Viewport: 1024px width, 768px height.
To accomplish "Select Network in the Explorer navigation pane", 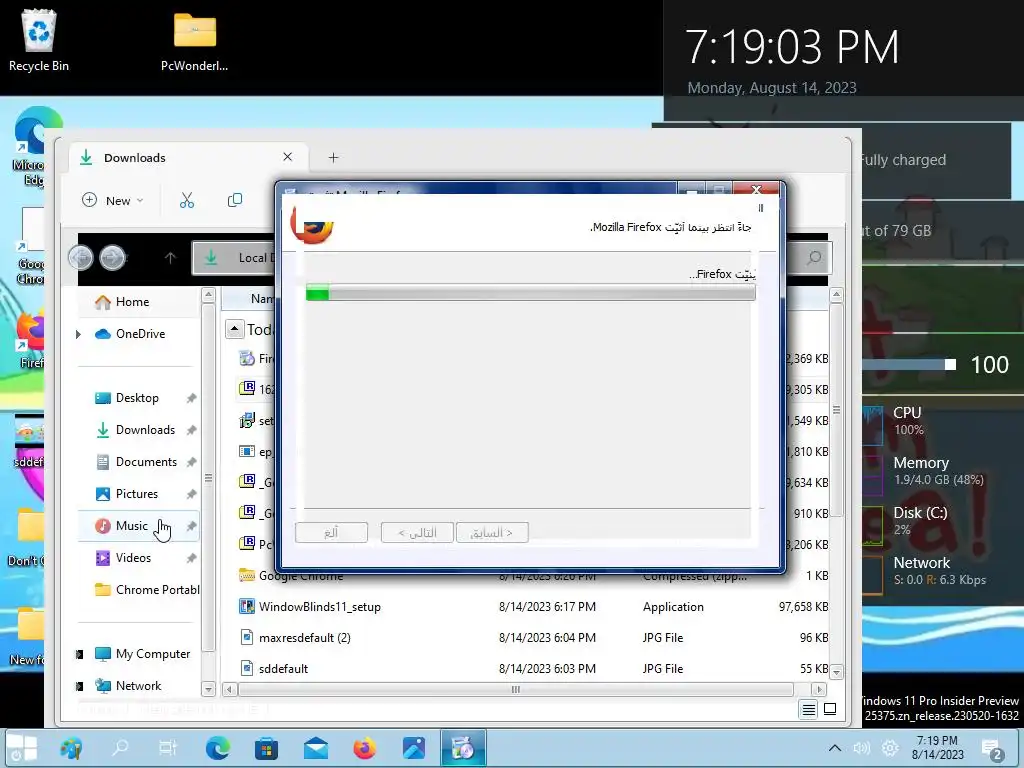I will coord(128,686).
